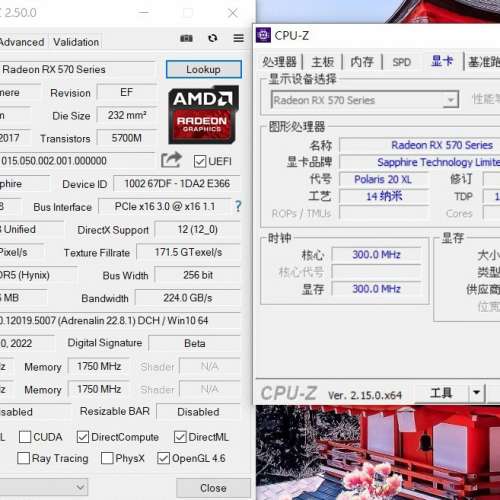Click the GPU-Z screenshot camera icon

tap(186, 38)
